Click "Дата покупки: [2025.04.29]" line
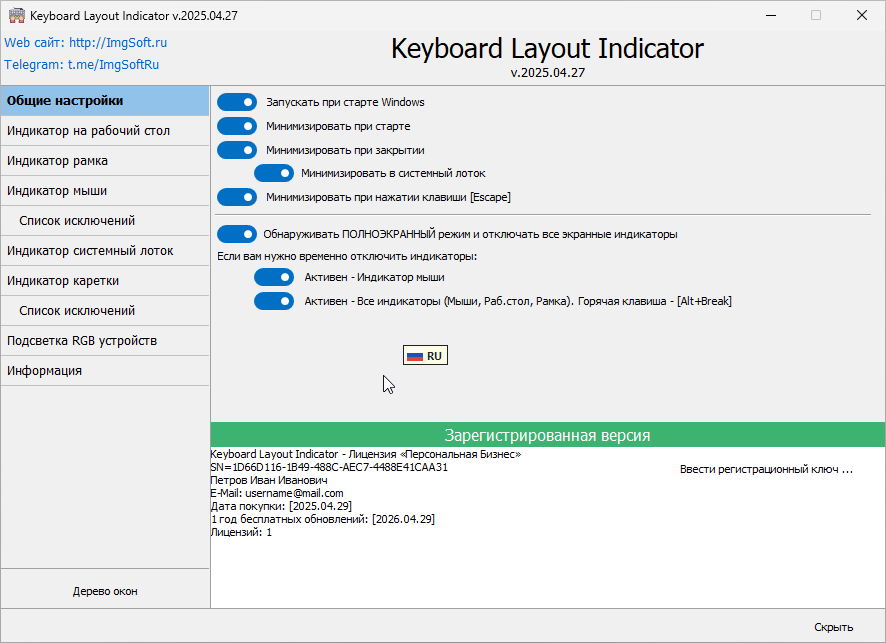Image resolution: width=886 pixels, height=643 pixels. [281, 506]
